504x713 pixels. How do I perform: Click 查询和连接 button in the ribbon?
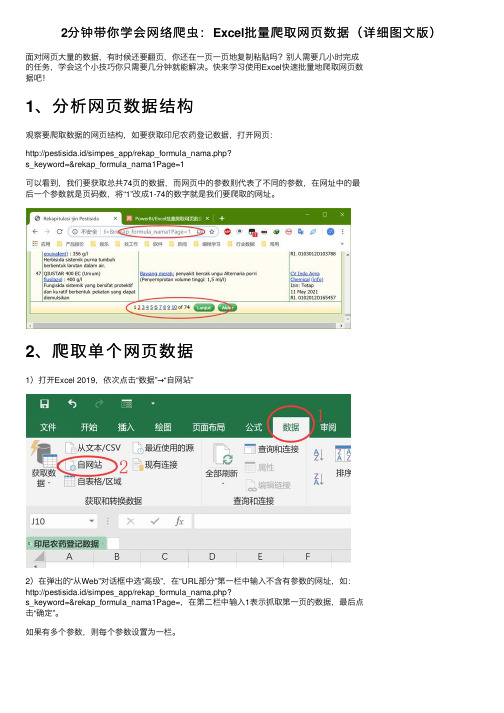point(272,449)
